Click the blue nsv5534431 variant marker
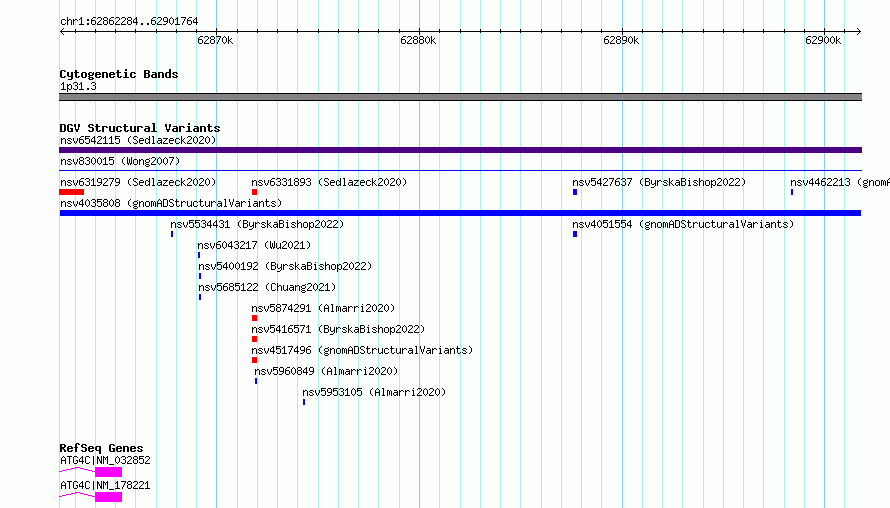 pyautogui.click(x=172, y=234)
